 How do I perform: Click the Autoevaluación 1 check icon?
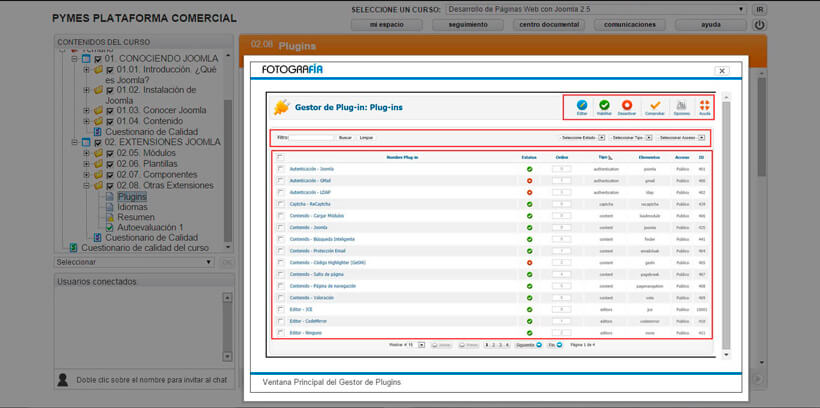(109, 228)
